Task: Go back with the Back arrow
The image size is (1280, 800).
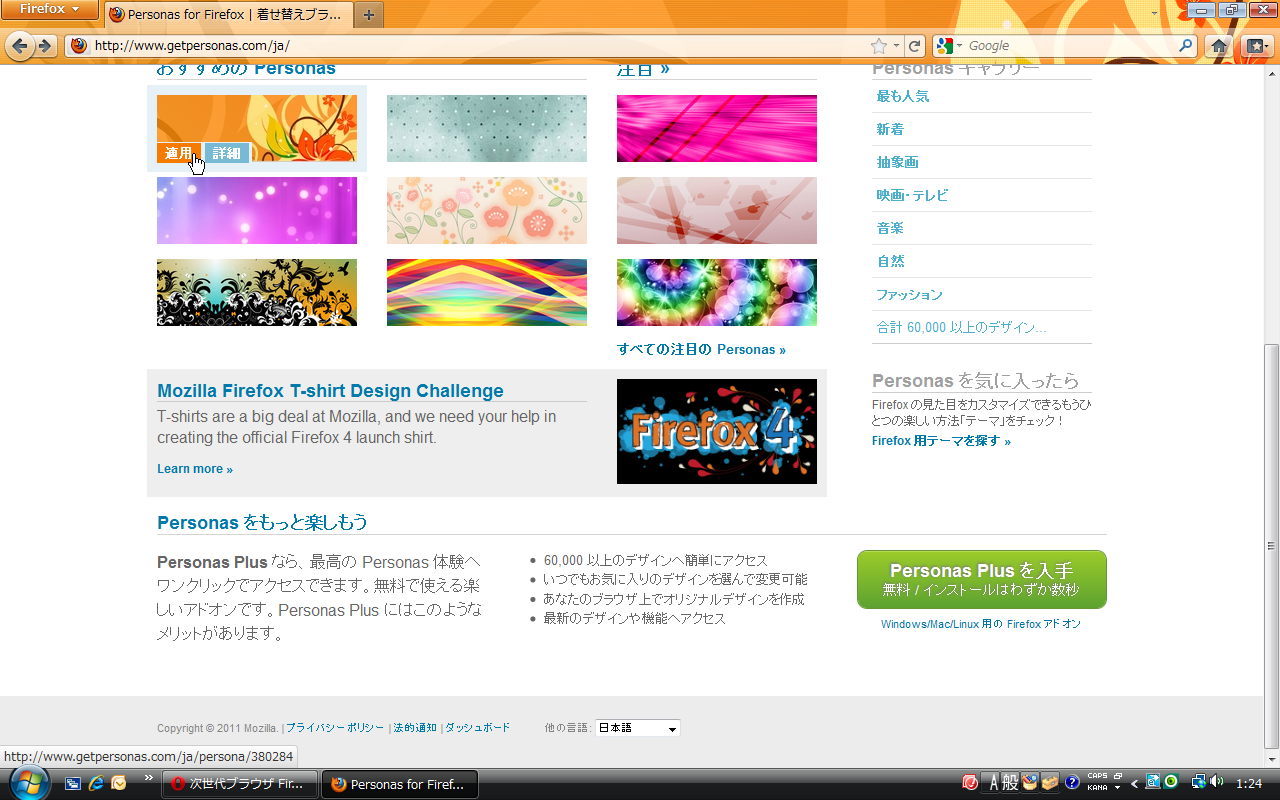Action: [19, 46]
